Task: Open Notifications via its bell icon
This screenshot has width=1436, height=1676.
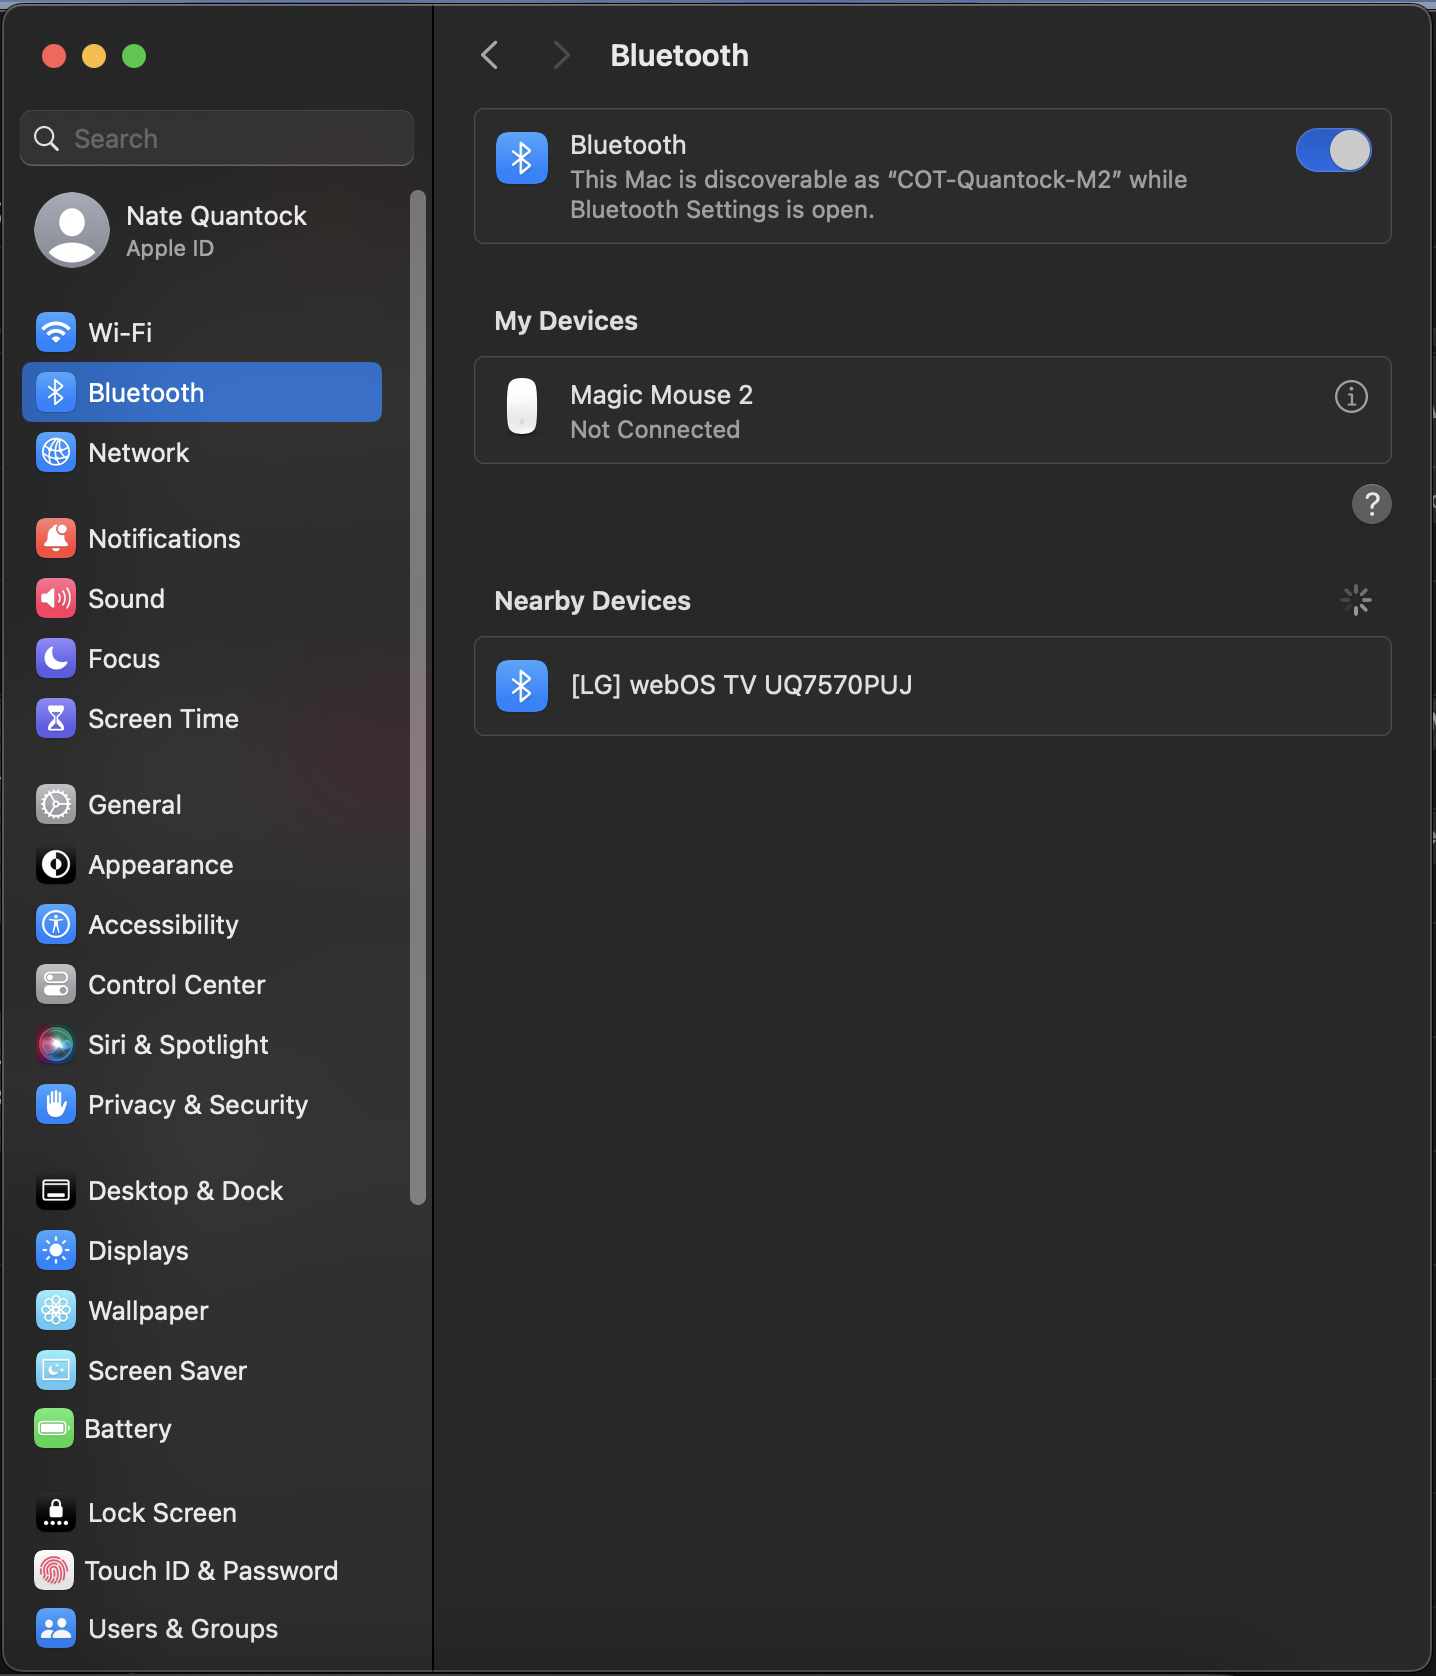Action: point(56,539)
